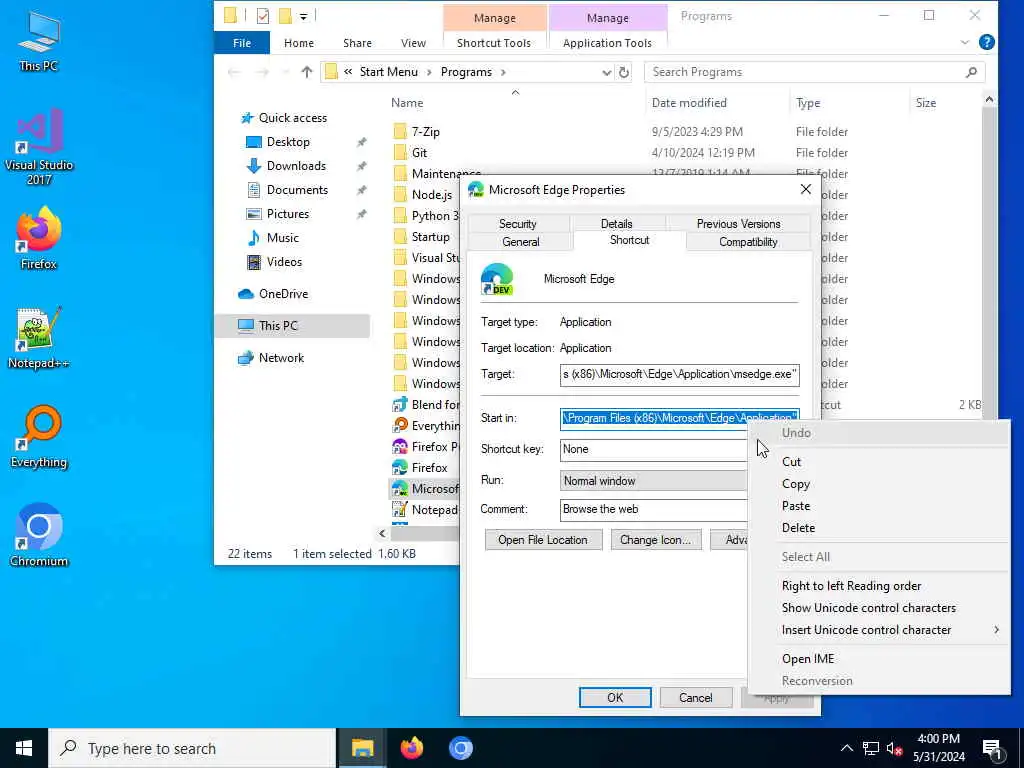Open the This PC desktop icon

(x=39, y=40)
